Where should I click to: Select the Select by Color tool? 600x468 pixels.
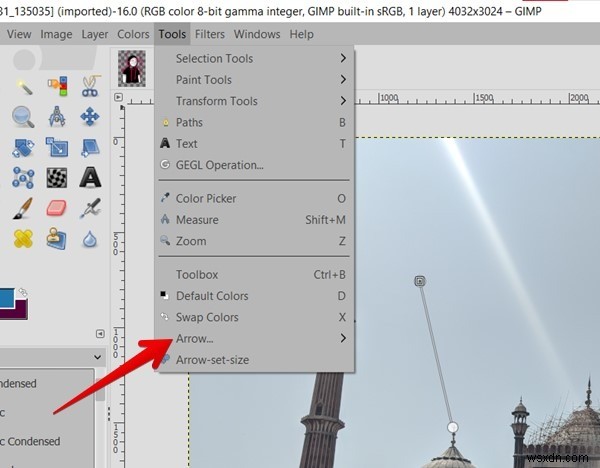(x=57, y=86)
